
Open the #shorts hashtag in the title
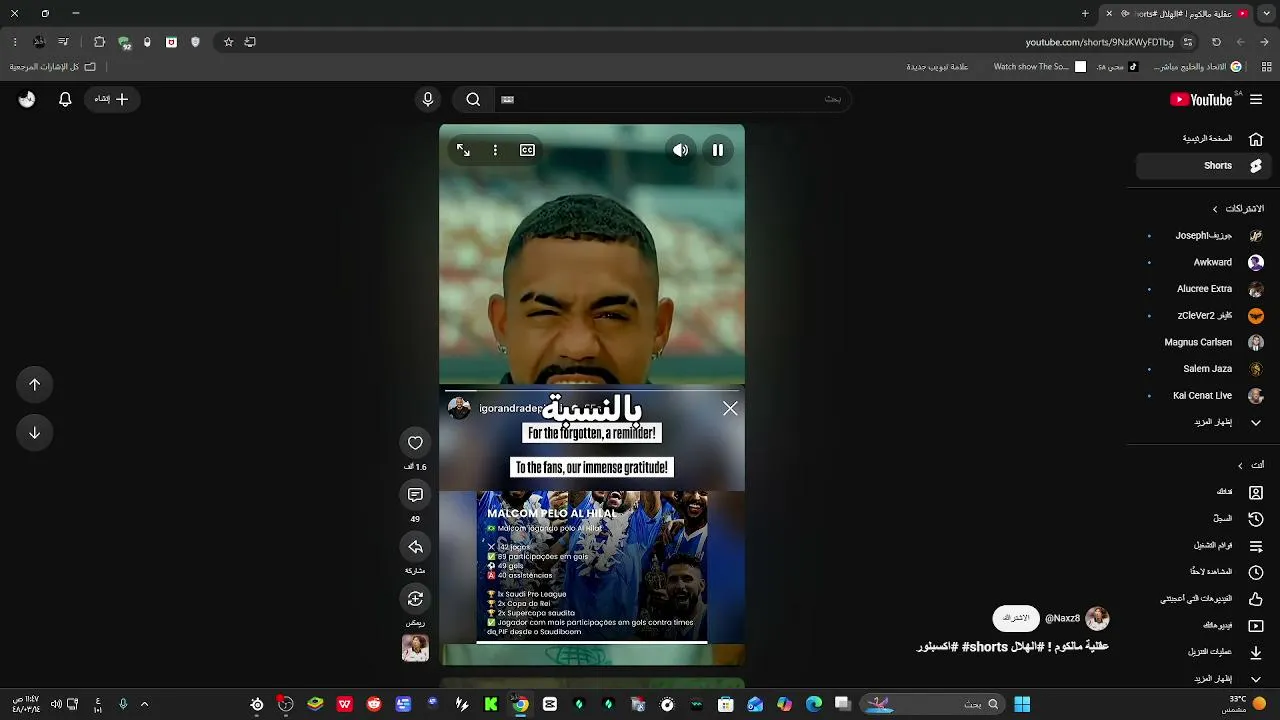coord(985,647)
